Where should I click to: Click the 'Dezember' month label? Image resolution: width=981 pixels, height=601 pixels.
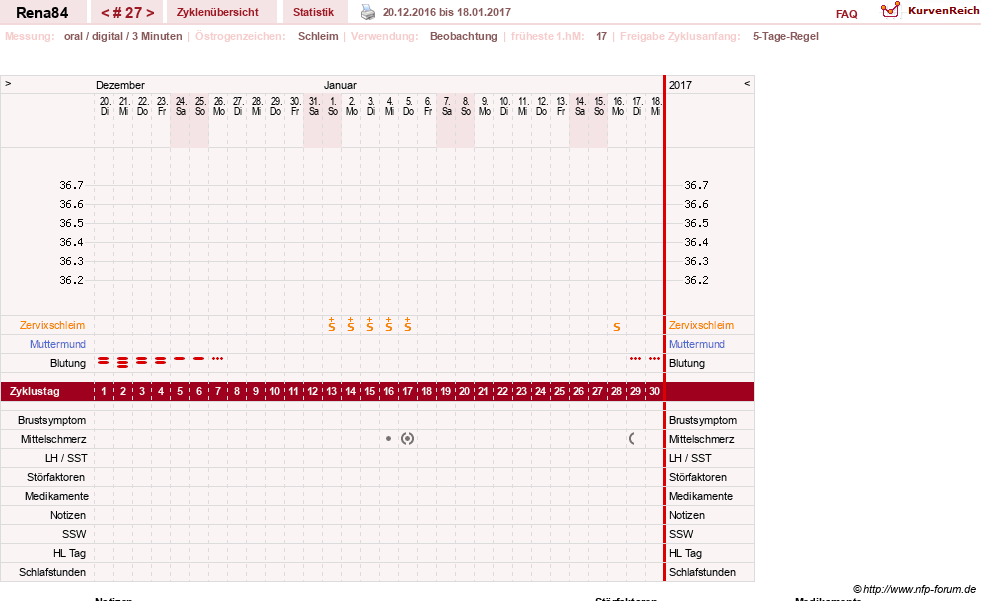[120, 85]
